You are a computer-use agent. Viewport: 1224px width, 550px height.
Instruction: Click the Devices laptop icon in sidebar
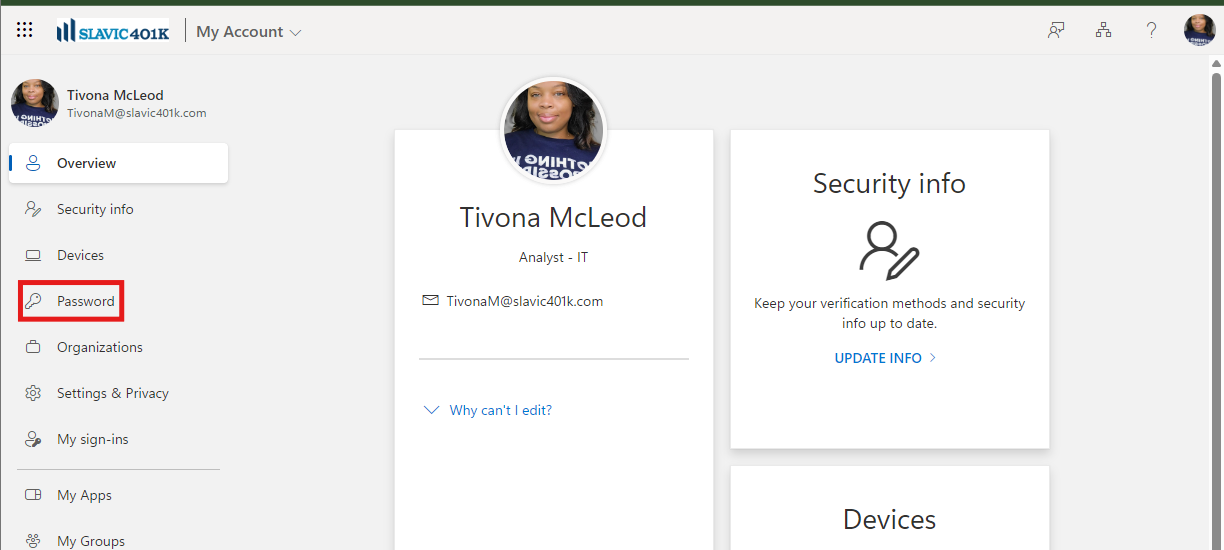pos(33,256)
